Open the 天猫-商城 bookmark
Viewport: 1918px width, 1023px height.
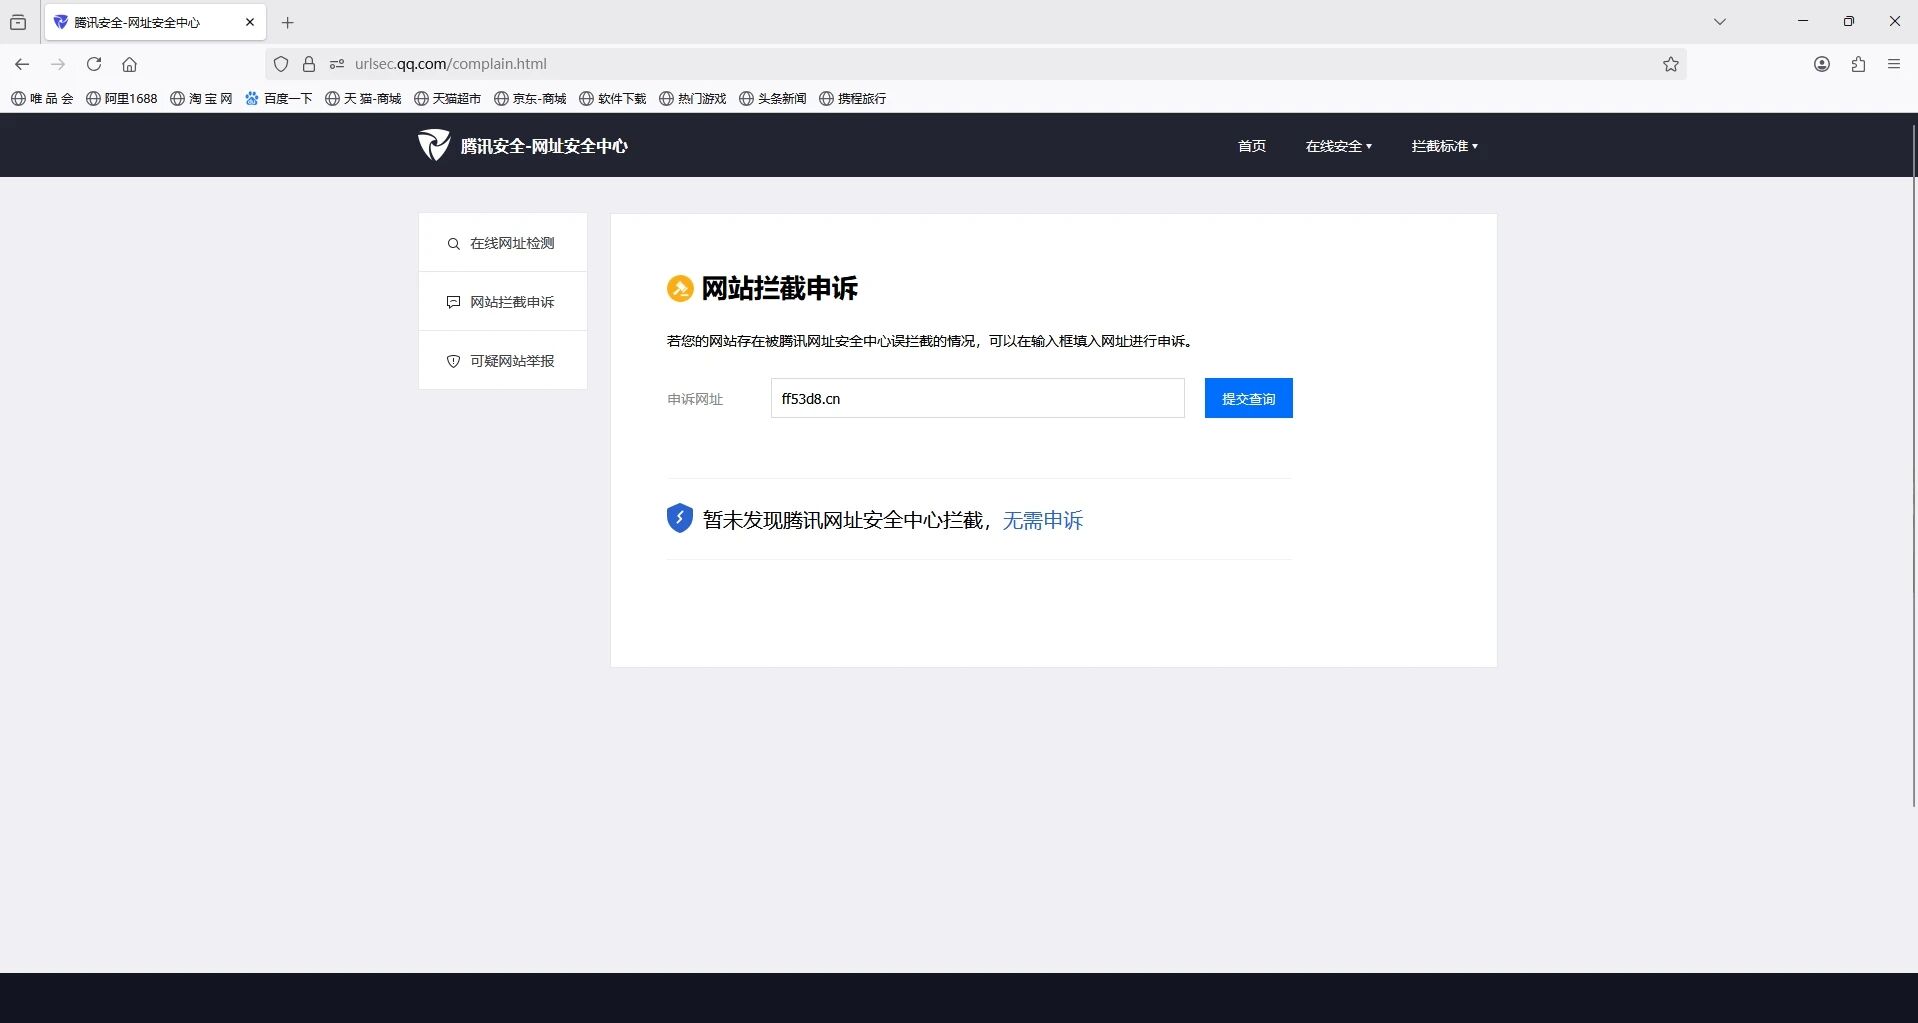tap(363, 98)
